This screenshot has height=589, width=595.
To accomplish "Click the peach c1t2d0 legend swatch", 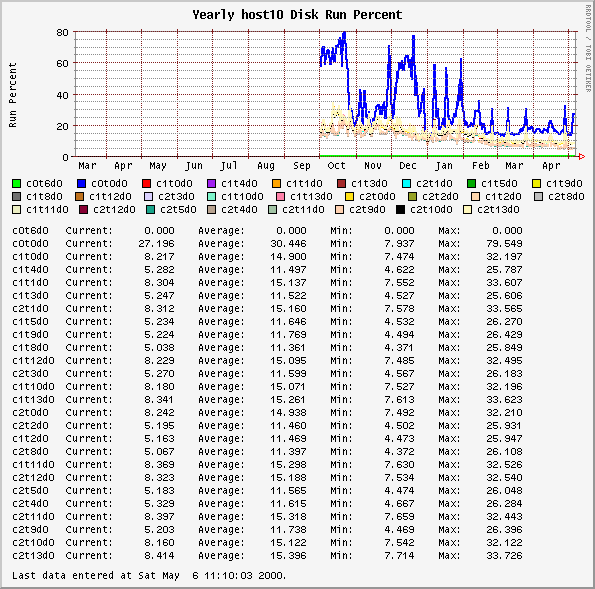I will point(475,197).
